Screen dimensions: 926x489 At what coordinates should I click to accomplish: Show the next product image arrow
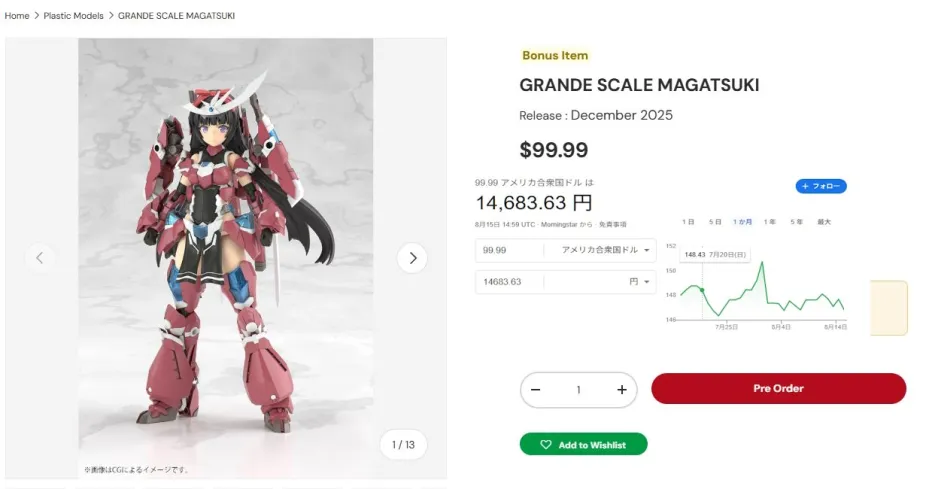(x=412, y=258)
